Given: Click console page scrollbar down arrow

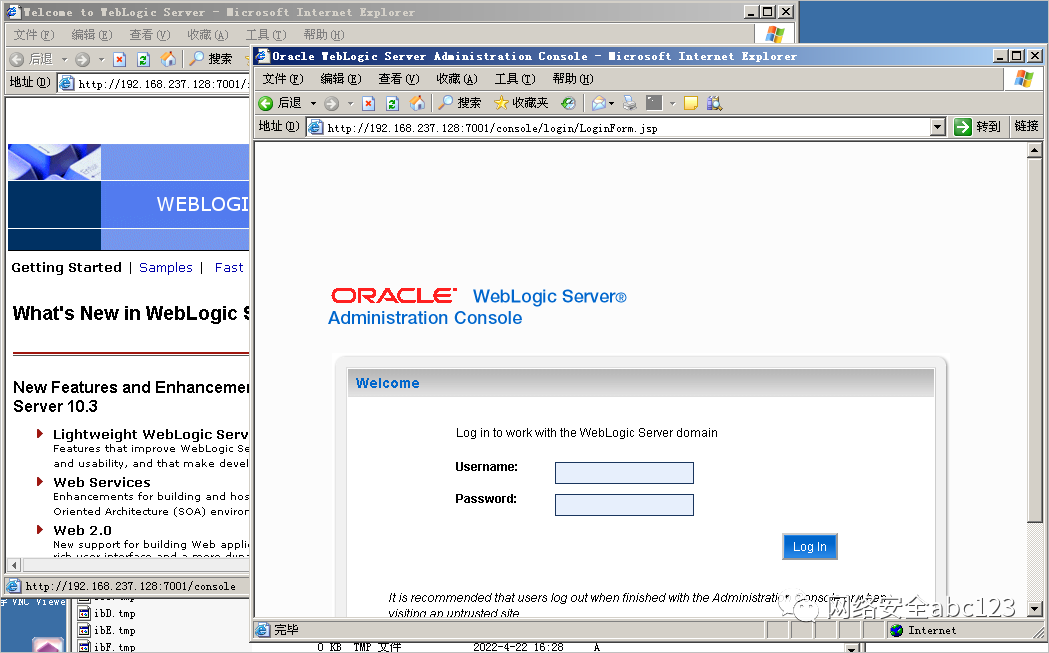Looking at the screenshot, I should [x=1034, y=609].
